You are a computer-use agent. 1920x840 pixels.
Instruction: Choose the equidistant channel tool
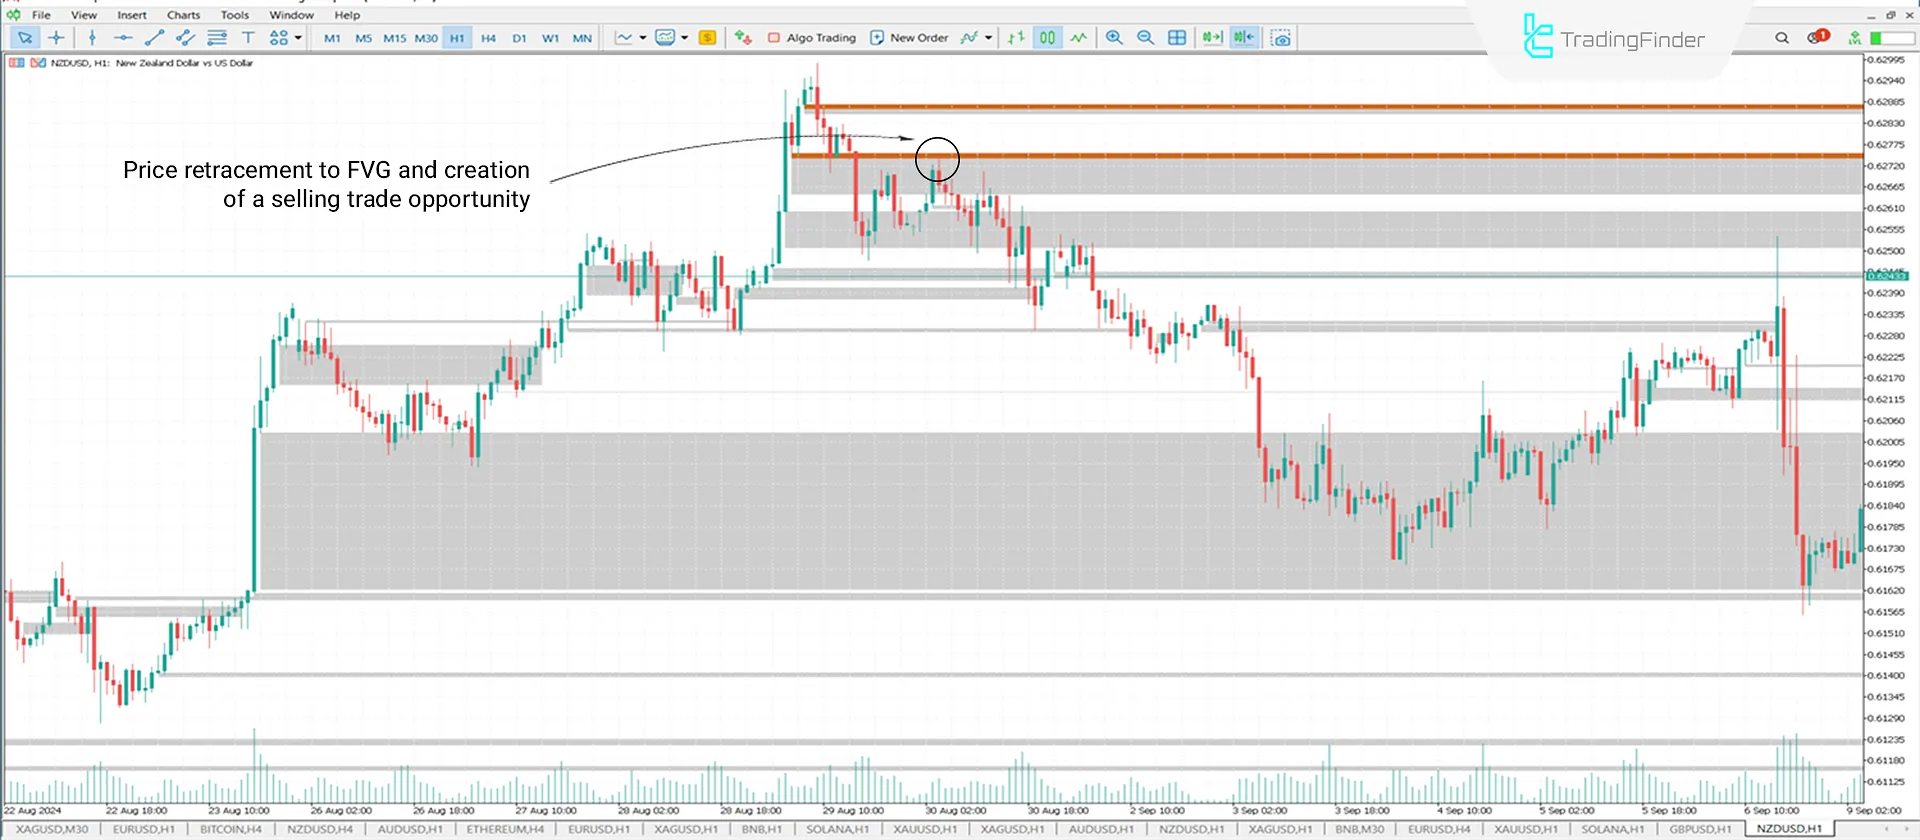pyautogui.click(x=185, y=38)
